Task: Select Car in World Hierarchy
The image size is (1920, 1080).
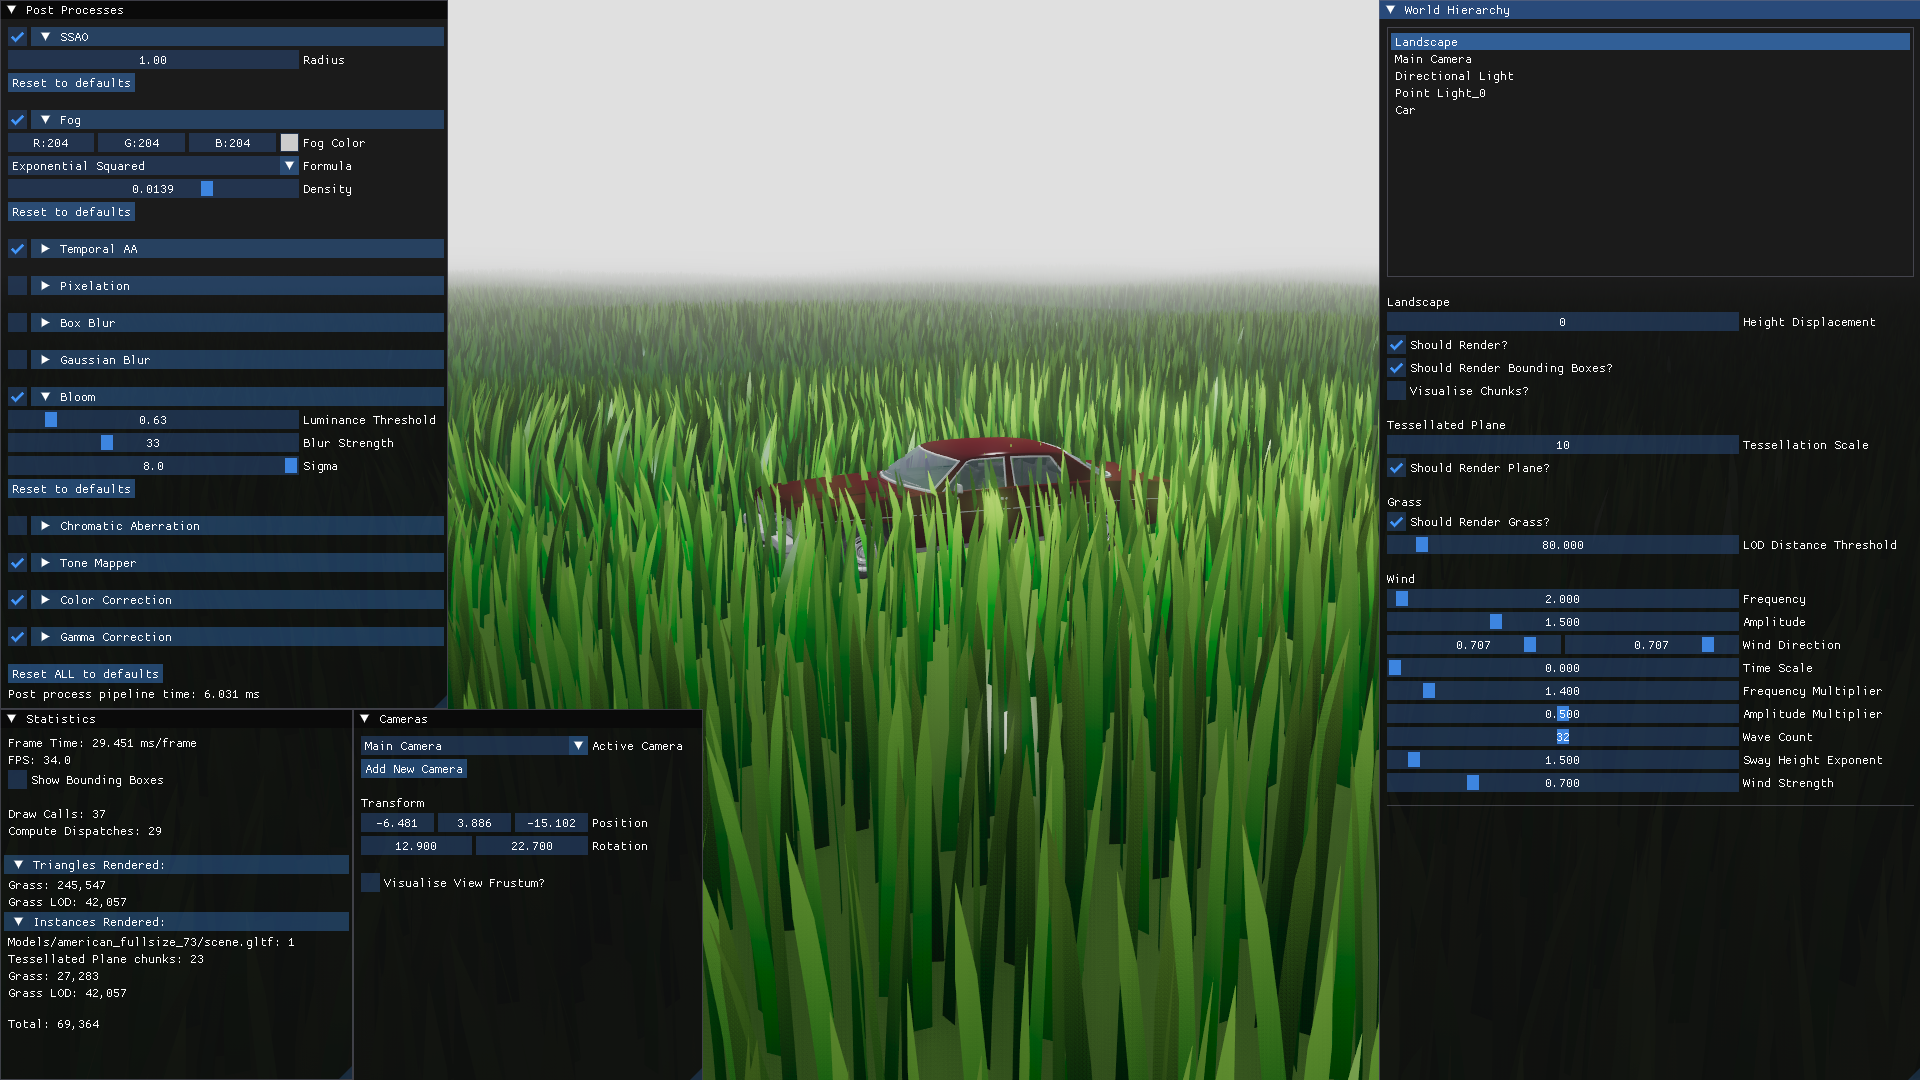Action: click(1405, 110)
